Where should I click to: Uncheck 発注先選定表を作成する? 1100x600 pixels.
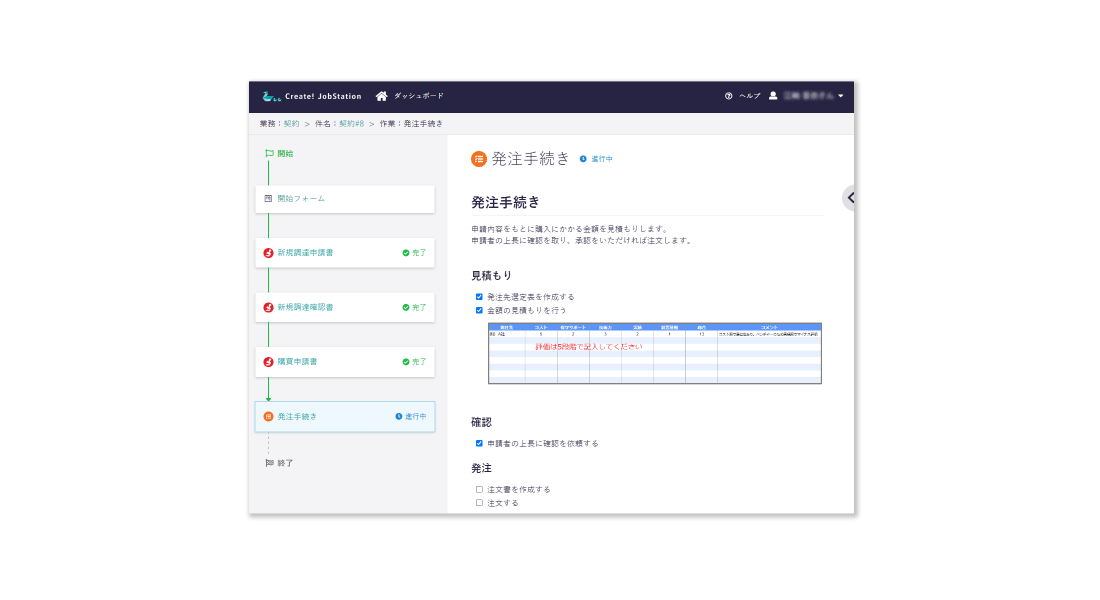click(479, 297)
